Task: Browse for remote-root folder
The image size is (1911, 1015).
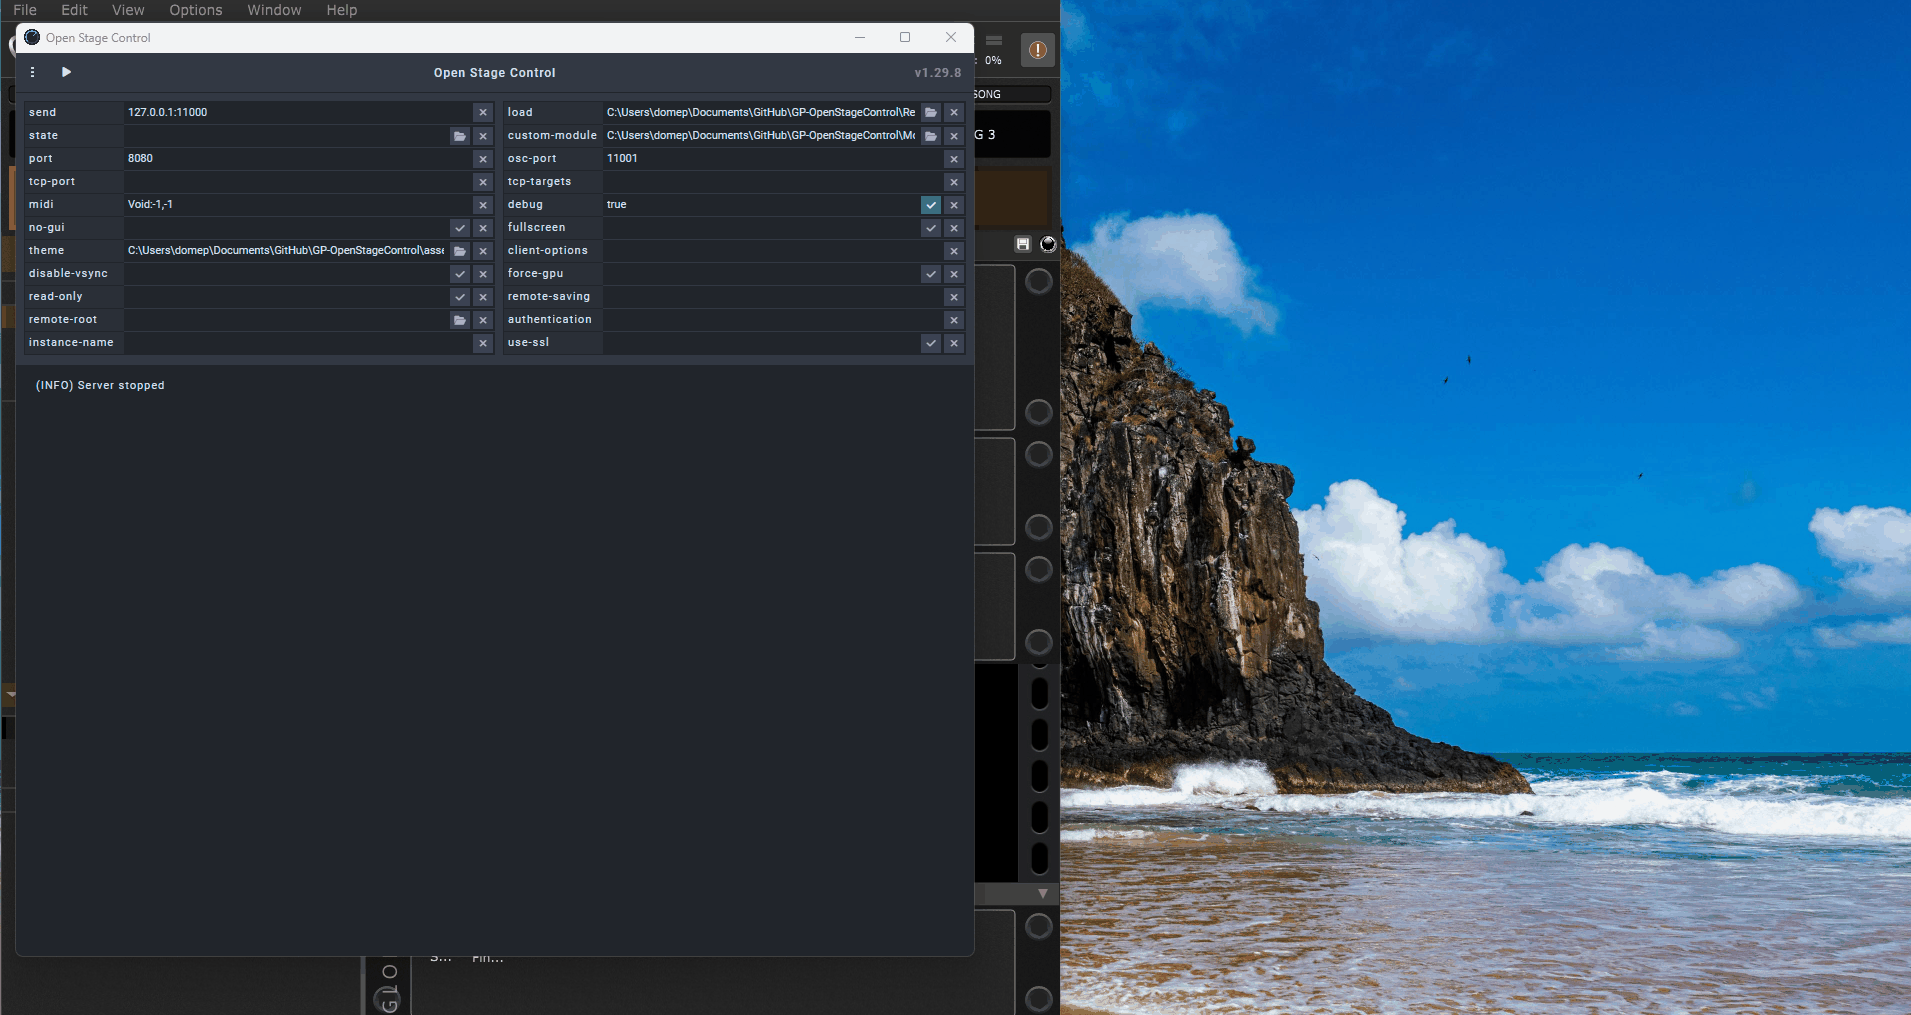Action: click(460, 320)
